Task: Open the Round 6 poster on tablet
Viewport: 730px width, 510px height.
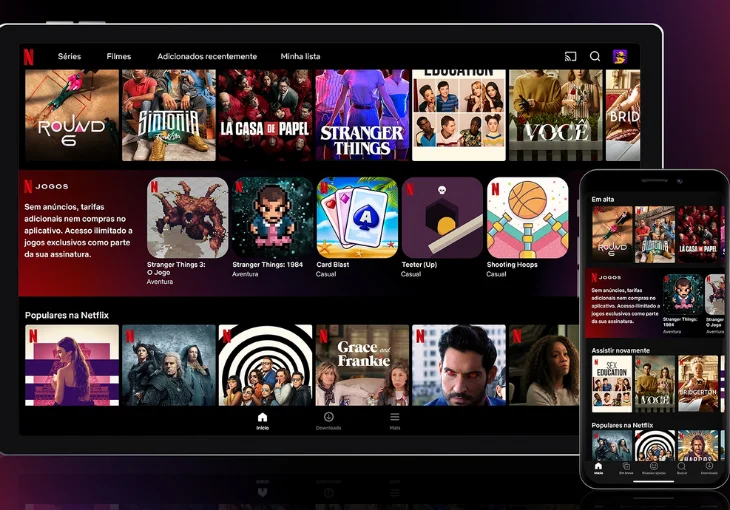Action: 72,115
